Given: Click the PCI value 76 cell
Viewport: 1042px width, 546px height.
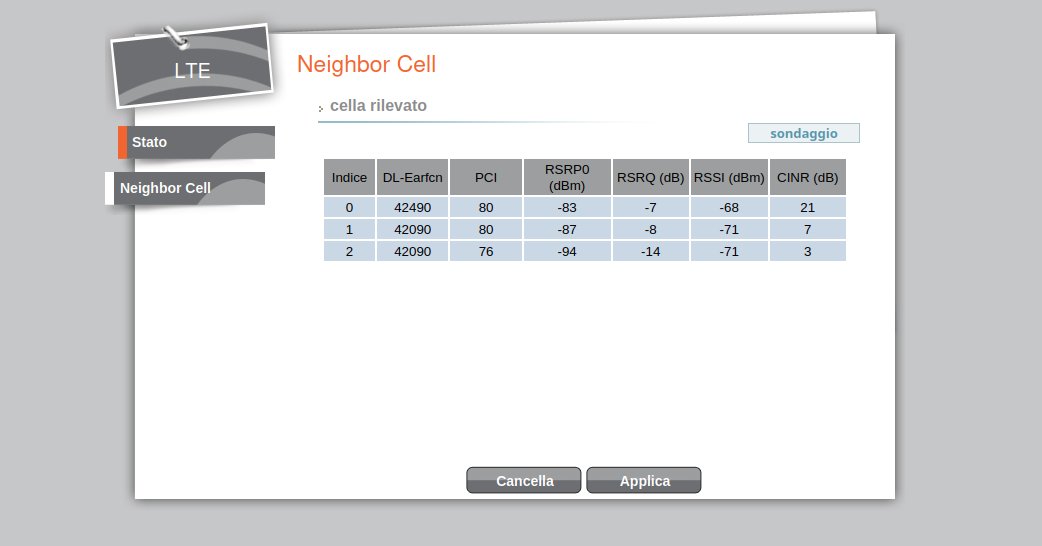Looking at the screenshot, I should (486, 251).
